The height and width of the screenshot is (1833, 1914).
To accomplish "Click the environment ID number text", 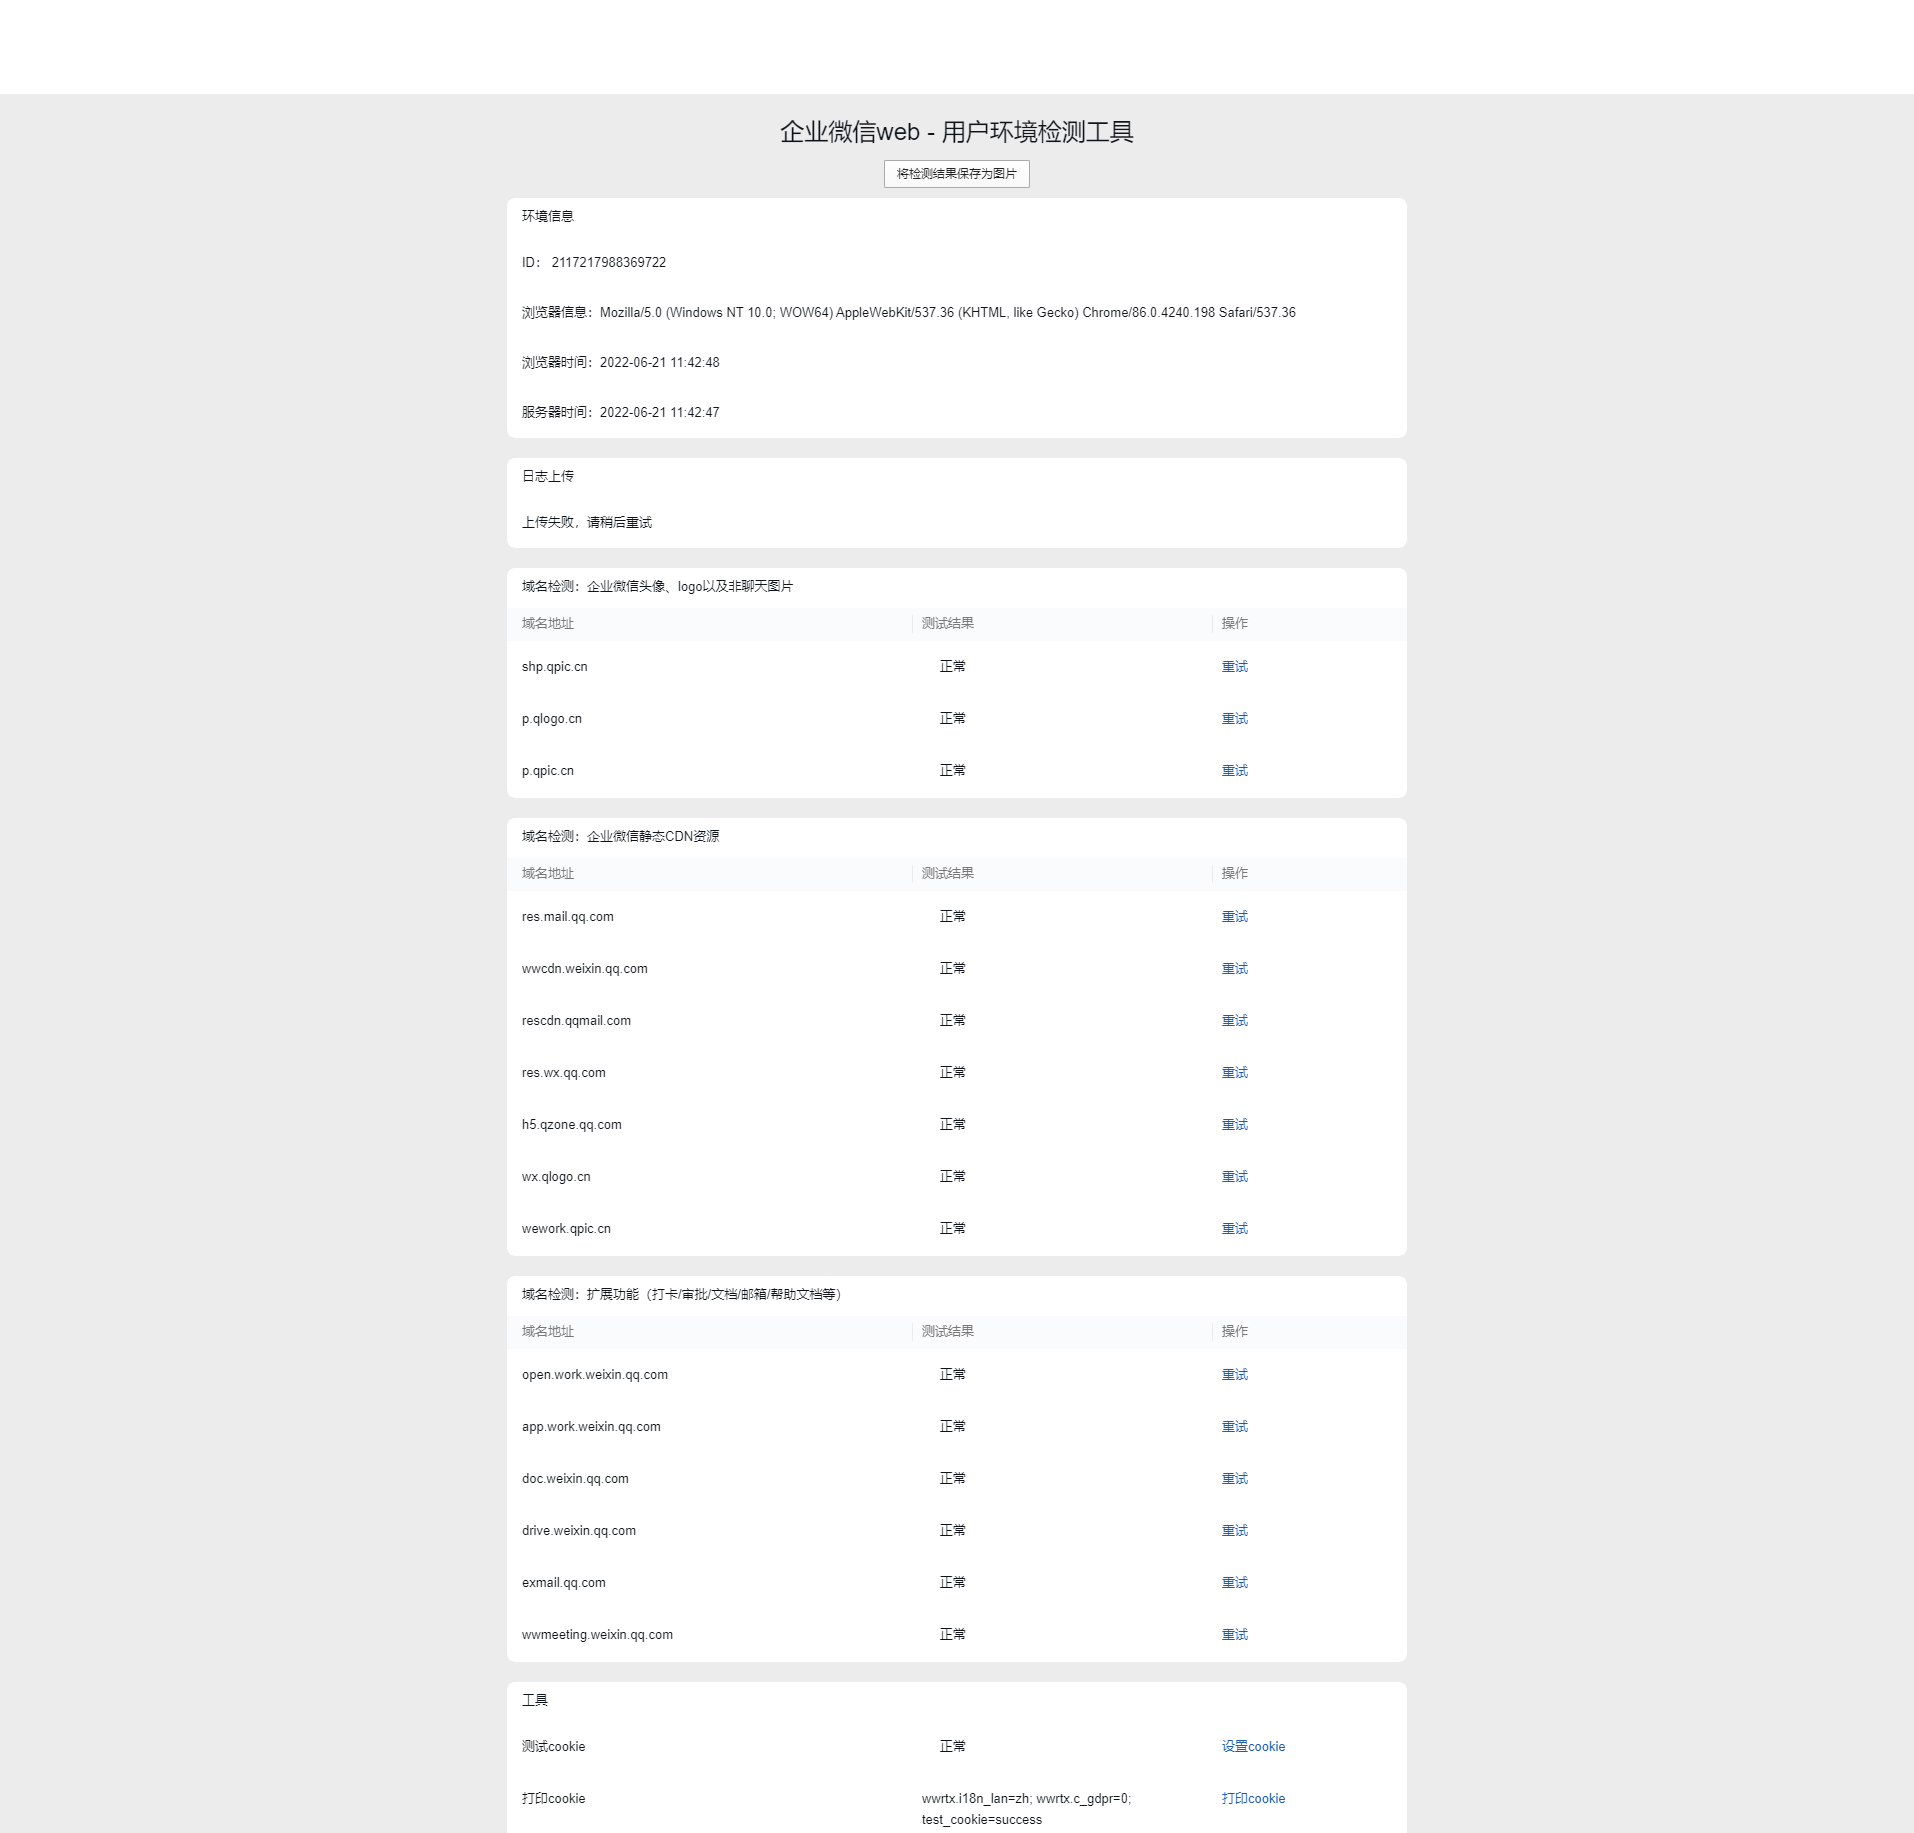I will pos(608,263).
